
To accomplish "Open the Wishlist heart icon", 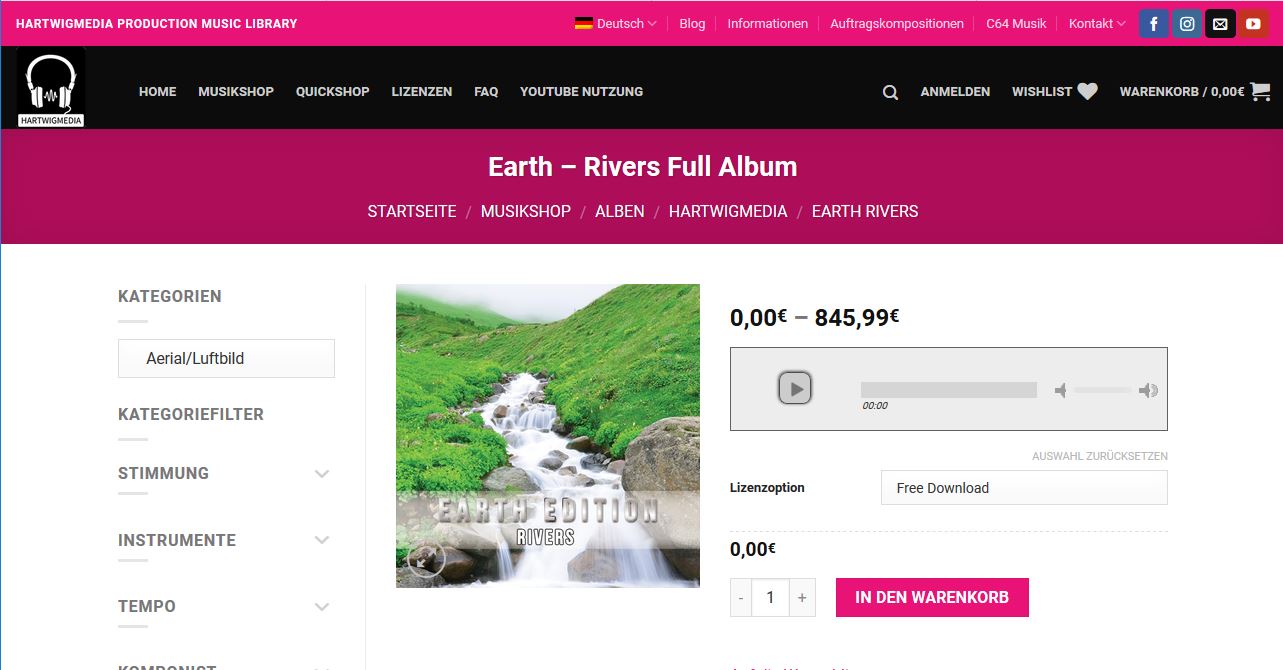I will point(1088,91).
